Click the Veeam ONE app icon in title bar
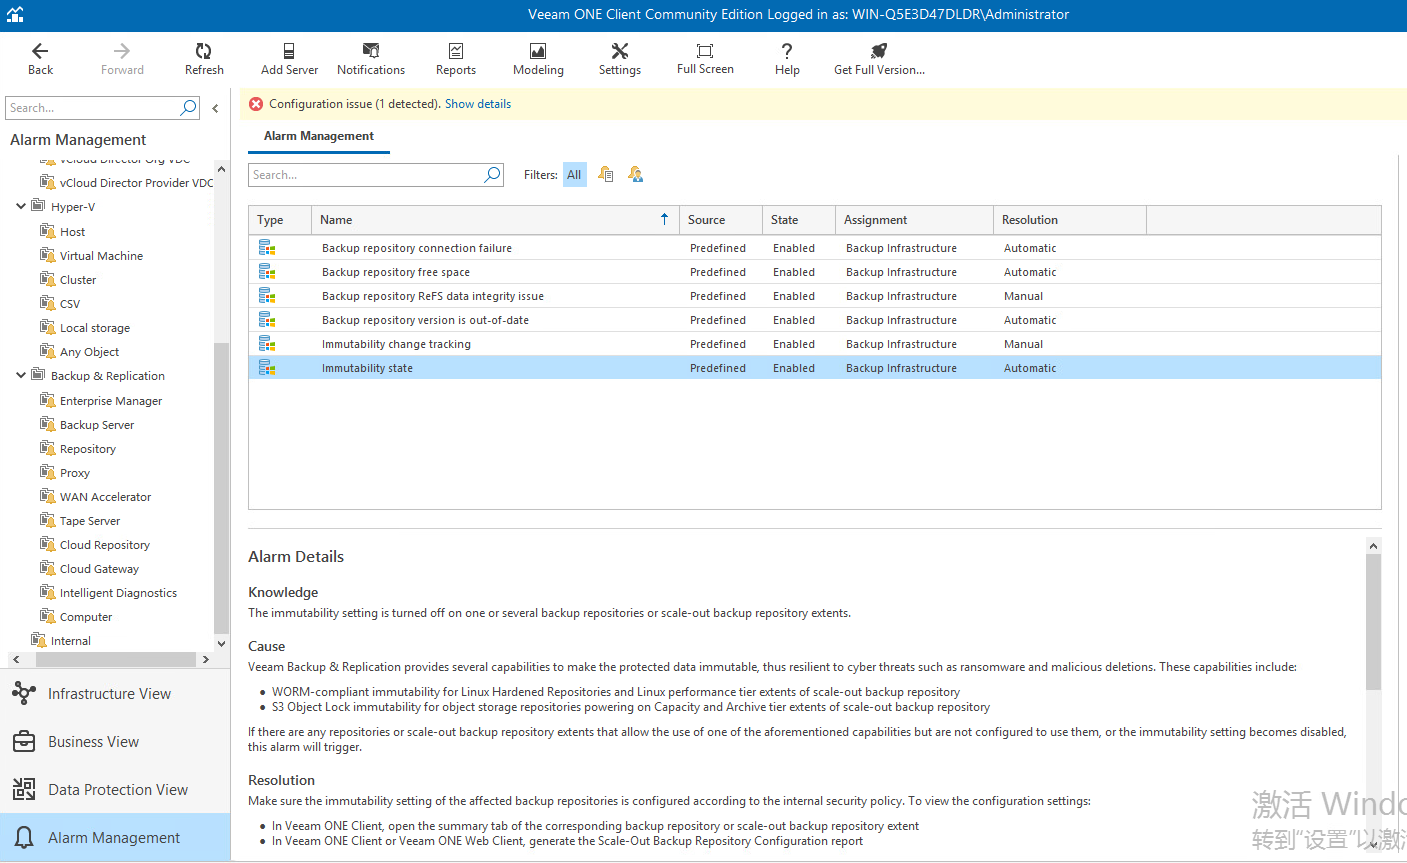The image size is (1407, 863). point(15,15)
